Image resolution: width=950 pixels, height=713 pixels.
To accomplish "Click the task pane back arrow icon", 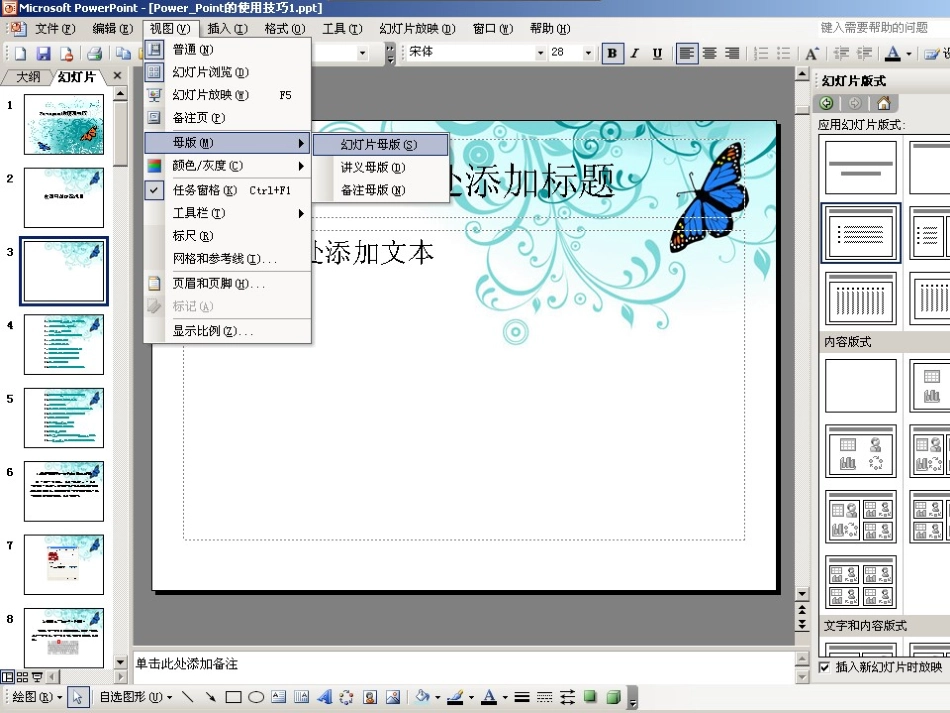I will (826, 103).
